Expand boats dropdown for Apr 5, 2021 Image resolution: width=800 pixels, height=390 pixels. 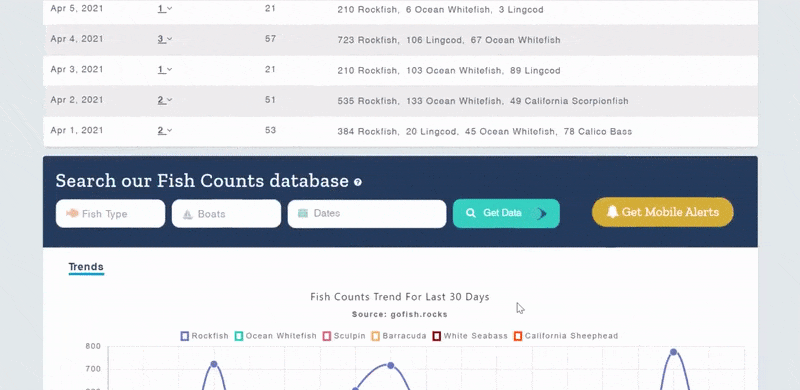165,9
